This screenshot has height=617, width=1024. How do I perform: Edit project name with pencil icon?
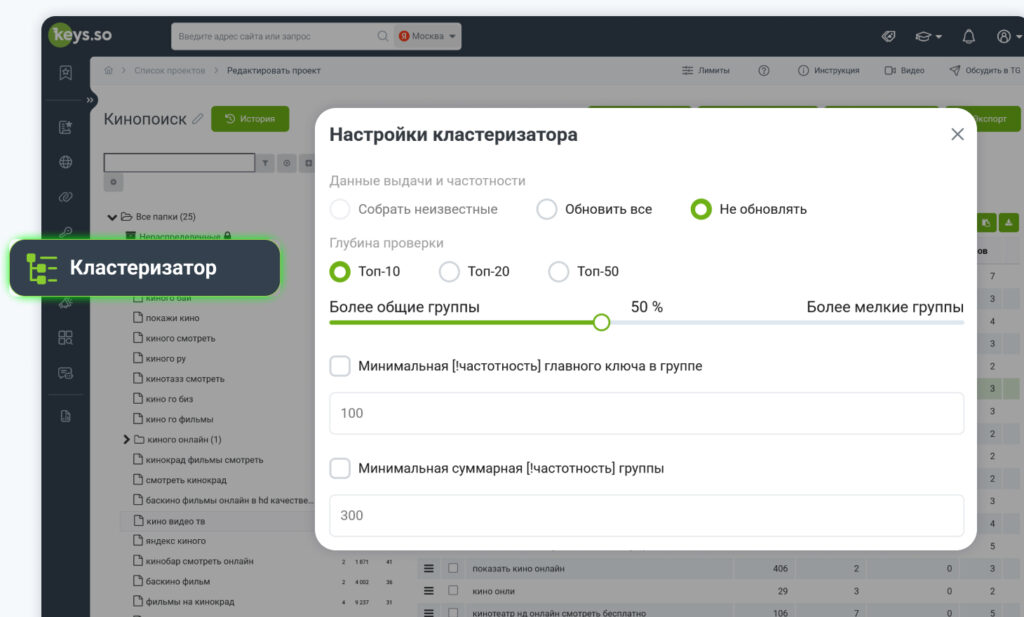point(197,119)
